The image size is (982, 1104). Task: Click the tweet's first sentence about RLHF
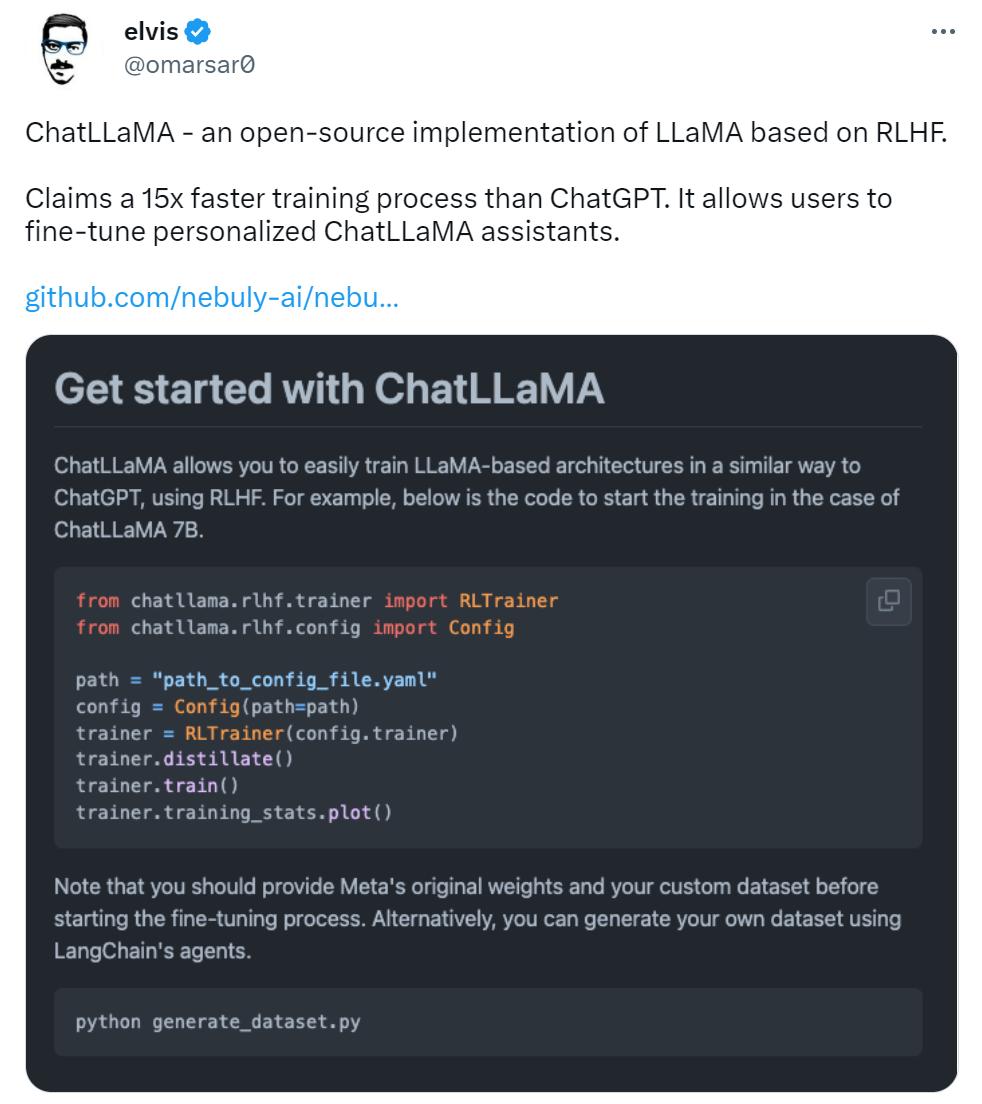pyautogui.click(x=484, y=133)
